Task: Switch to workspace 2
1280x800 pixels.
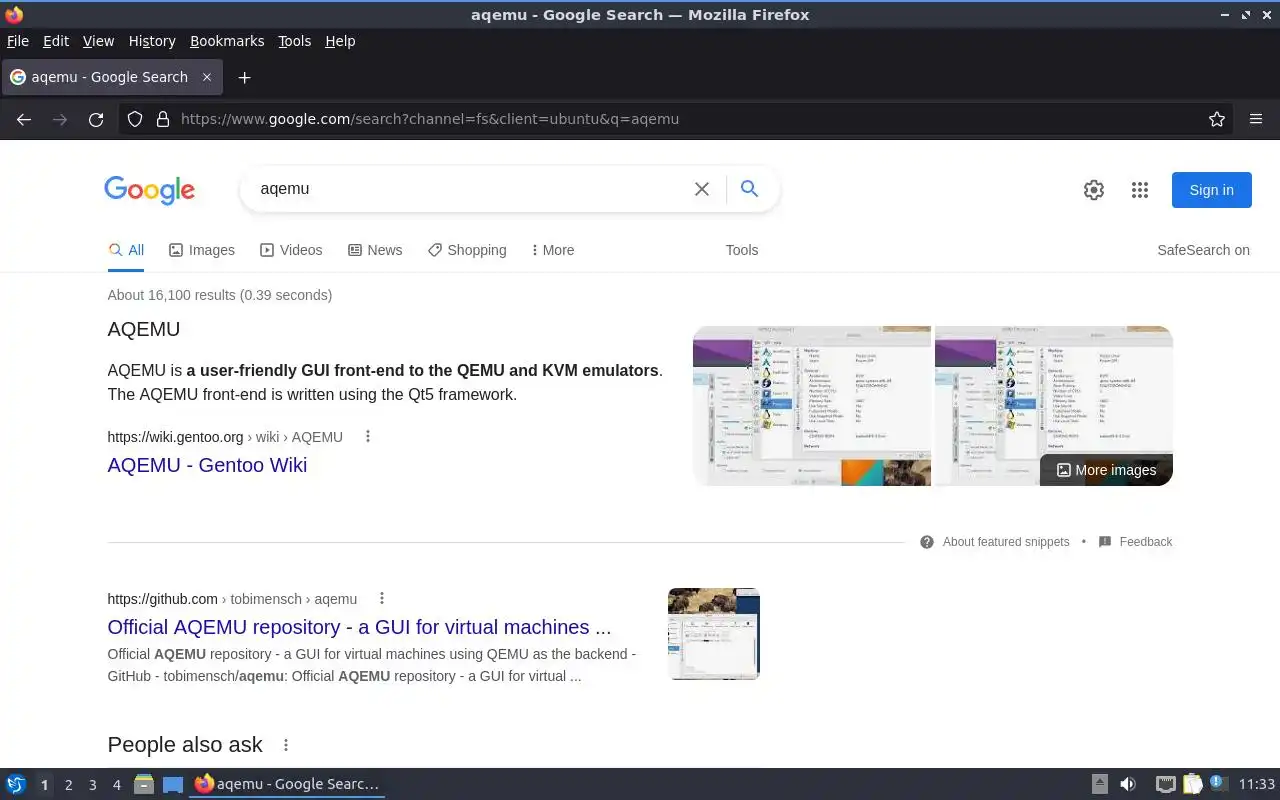Action: (68, 785)
